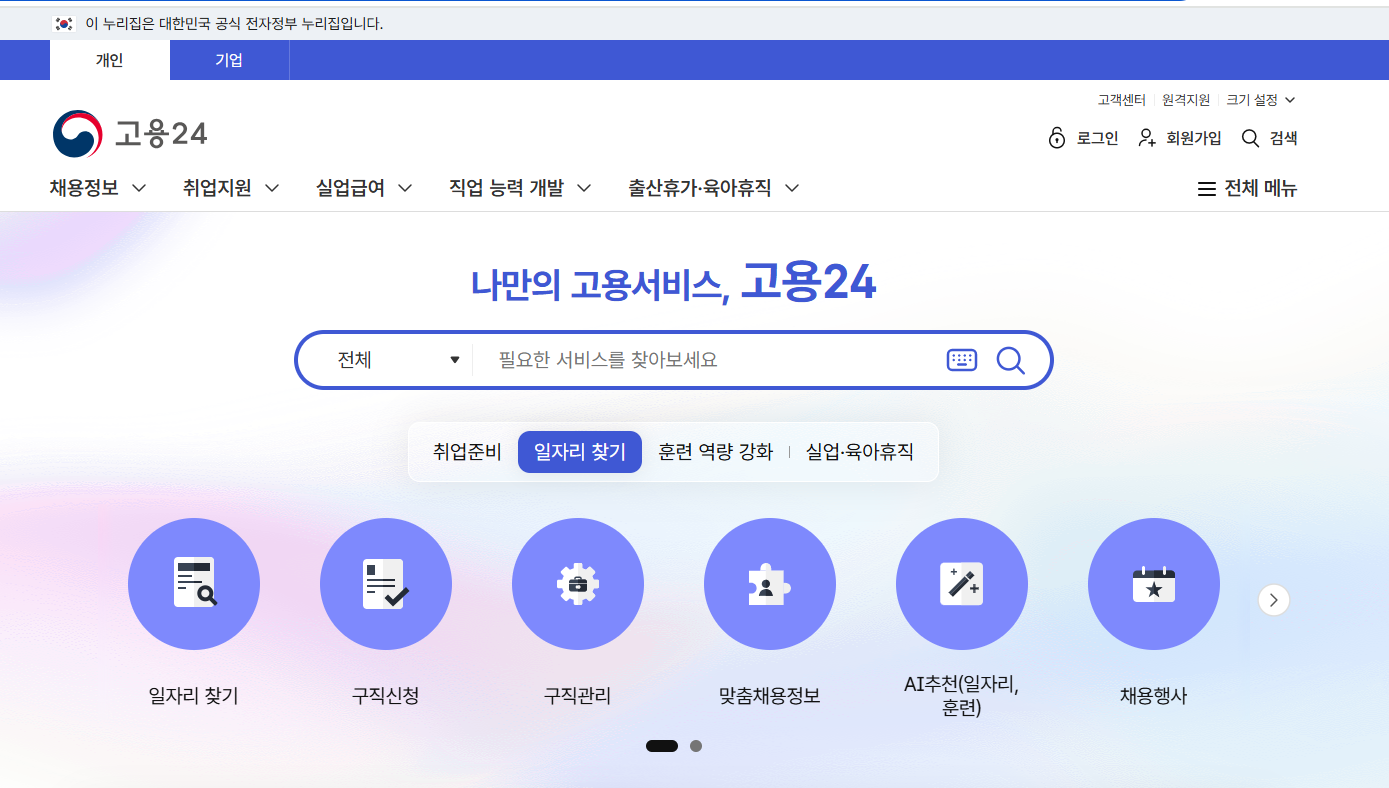This screenshot has width=1389, height=788.
Task: Click the AI추천(일자리, 훈련) label text
Action: click(962, 696)
